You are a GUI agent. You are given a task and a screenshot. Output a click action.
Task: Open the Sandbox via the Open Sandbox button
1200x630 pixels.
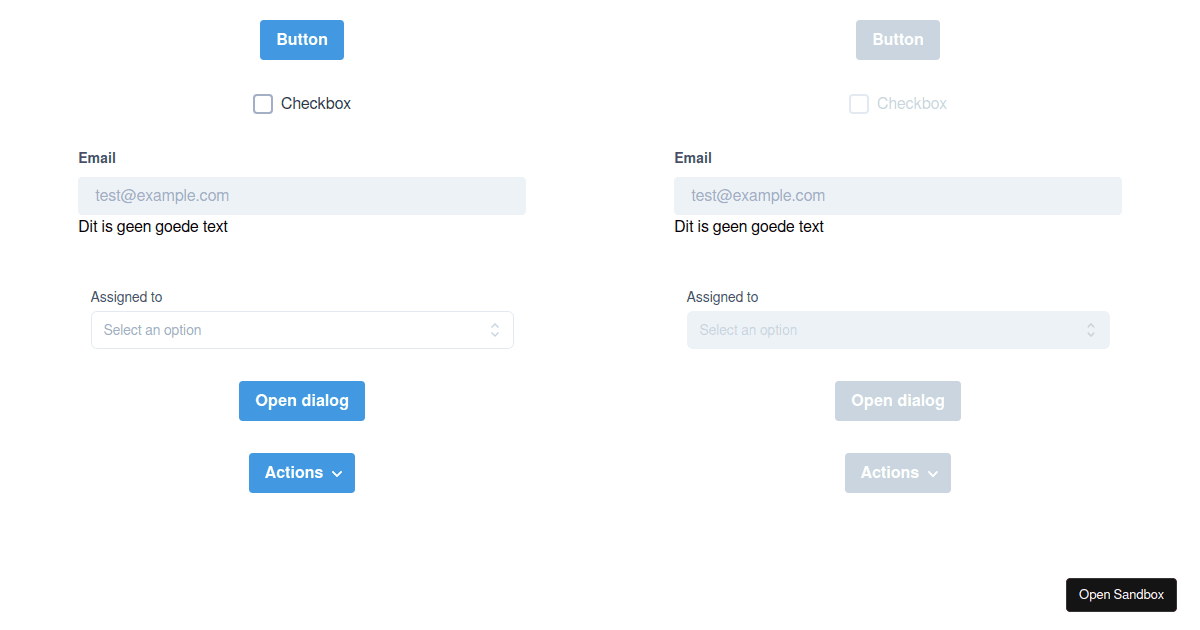(x=1121, y=594)
